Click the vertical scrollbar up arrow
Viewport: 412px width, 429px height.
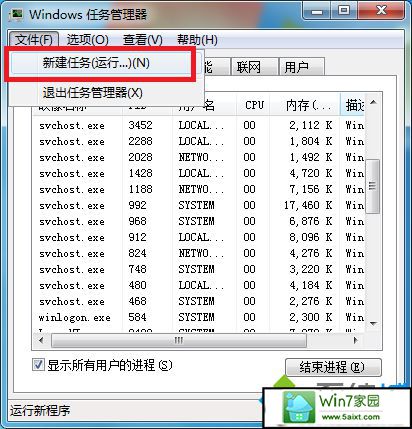pyautogui.click(x=373, y=102)
